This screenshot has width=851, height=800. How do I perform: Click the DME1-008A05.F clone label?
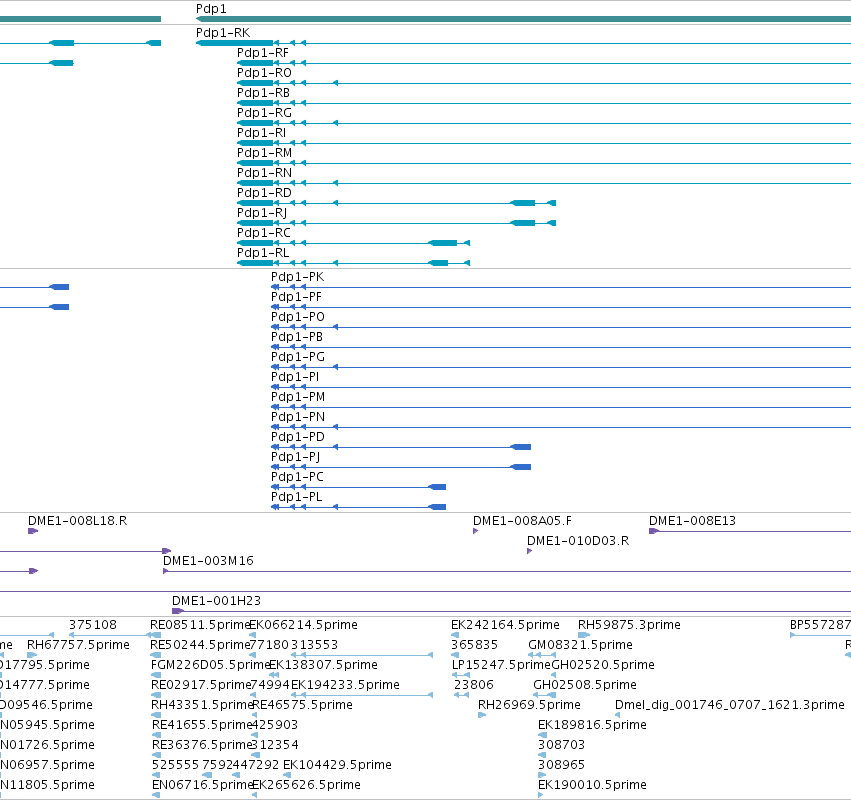(522, 521)
